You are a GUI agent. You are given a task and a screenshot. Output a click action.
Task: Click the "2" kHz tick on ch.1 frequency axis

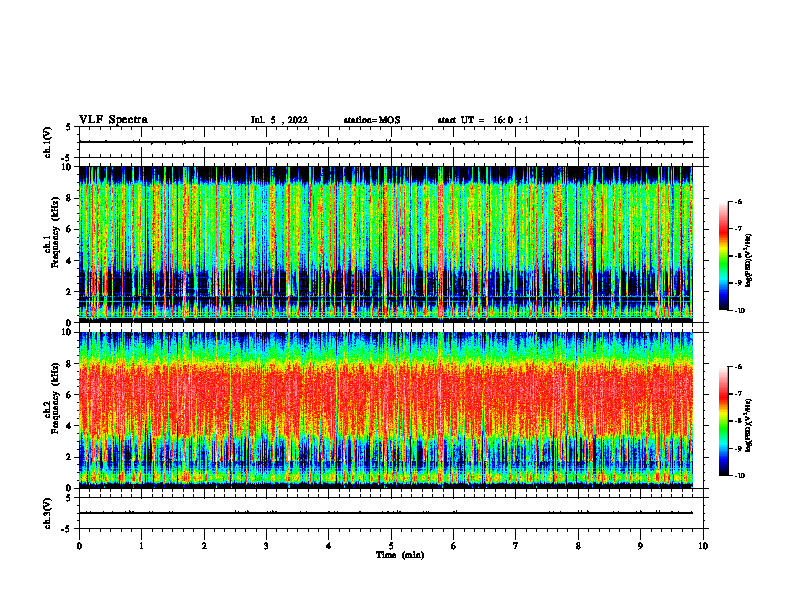tap(69, 291)
